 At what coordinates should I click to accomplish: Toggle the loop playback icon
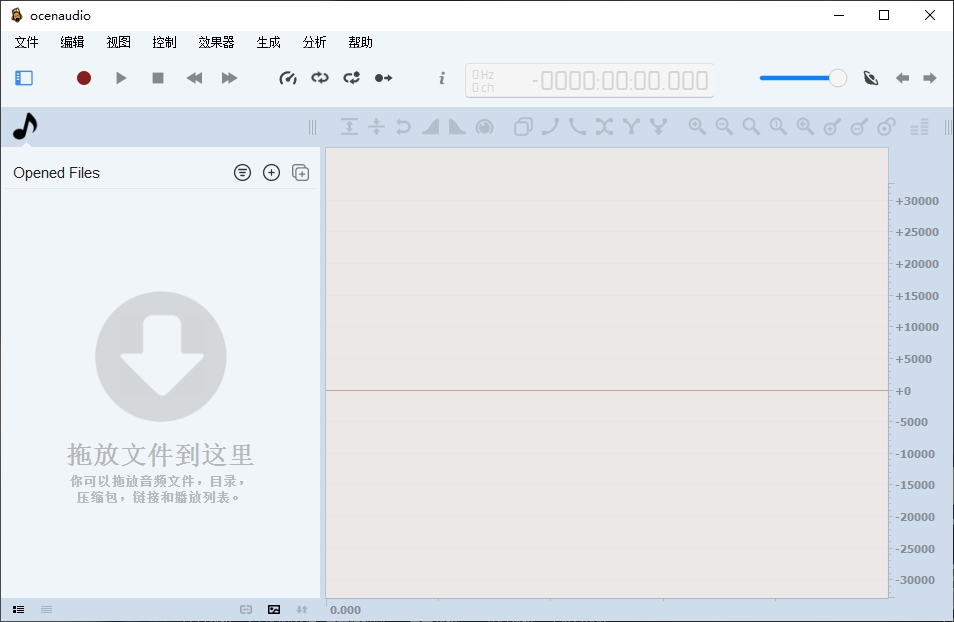[320, 78]
